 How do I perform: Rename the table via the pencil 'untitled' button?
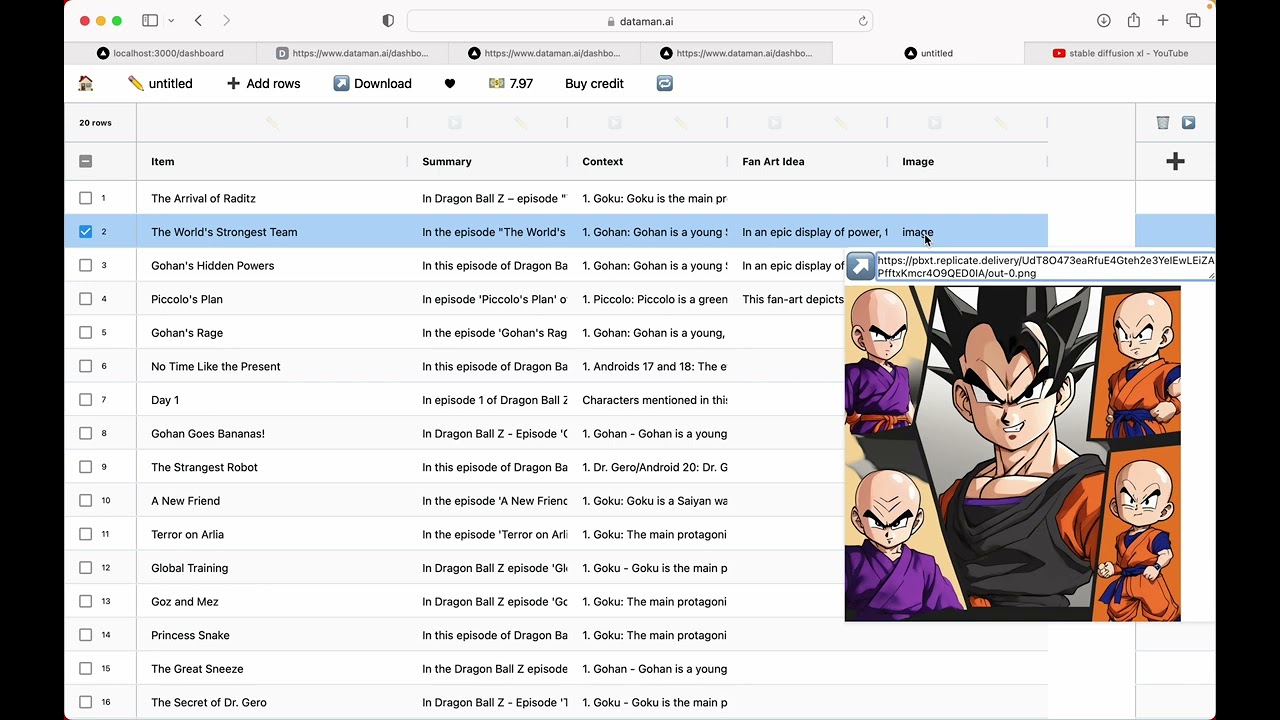click(160, 83)
